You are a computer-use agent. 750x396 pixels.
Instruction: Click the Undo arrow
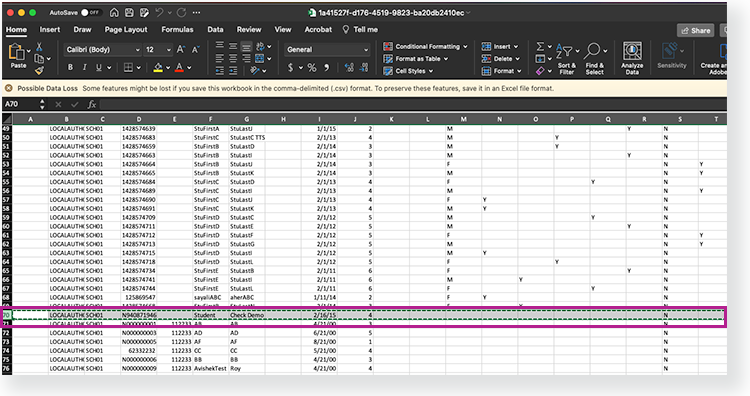coord(159,12)
